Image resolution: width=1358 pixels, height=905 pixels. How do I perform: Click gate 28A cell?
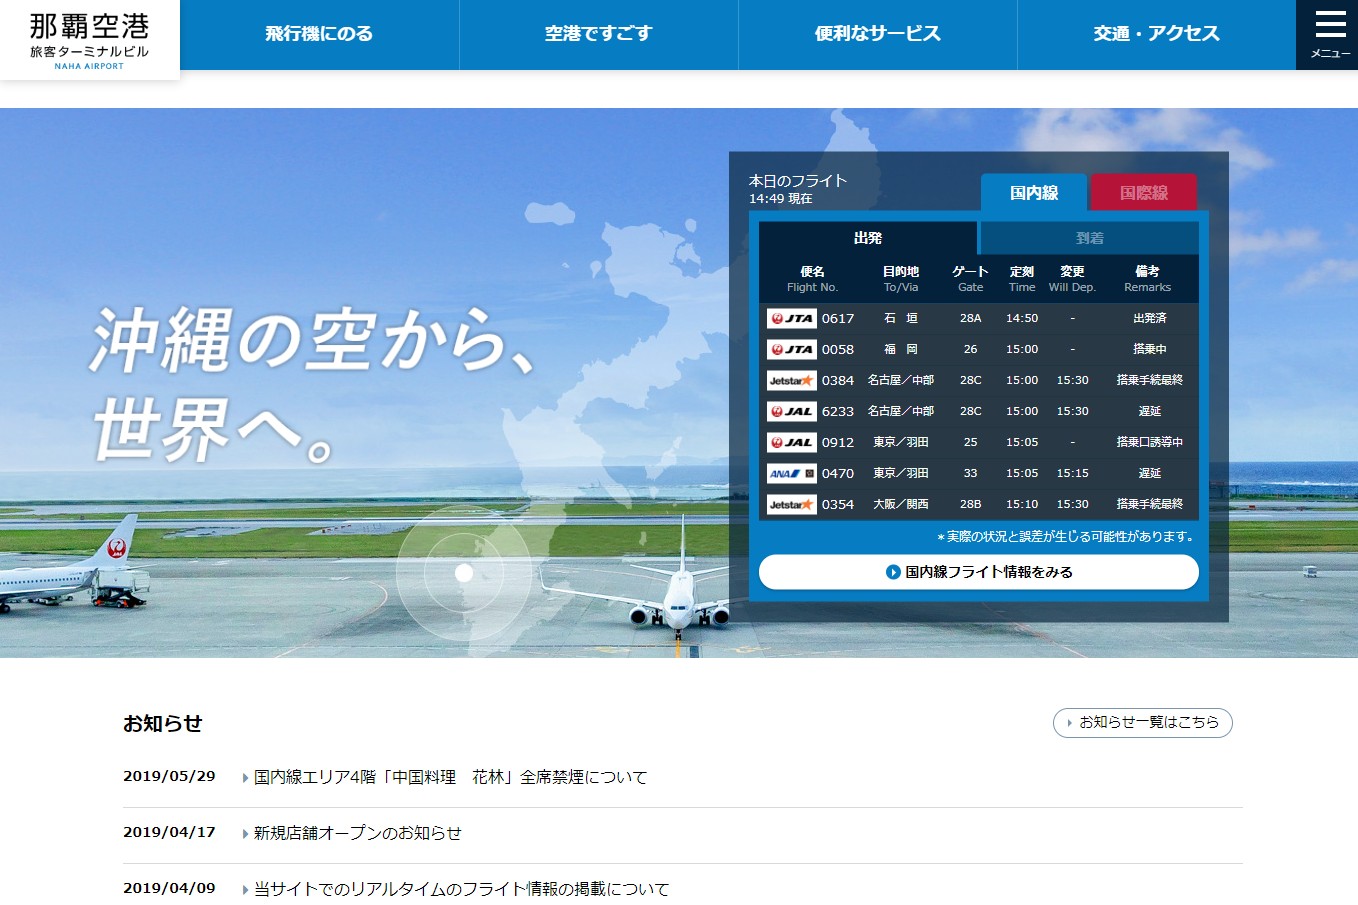coord(970,318)
